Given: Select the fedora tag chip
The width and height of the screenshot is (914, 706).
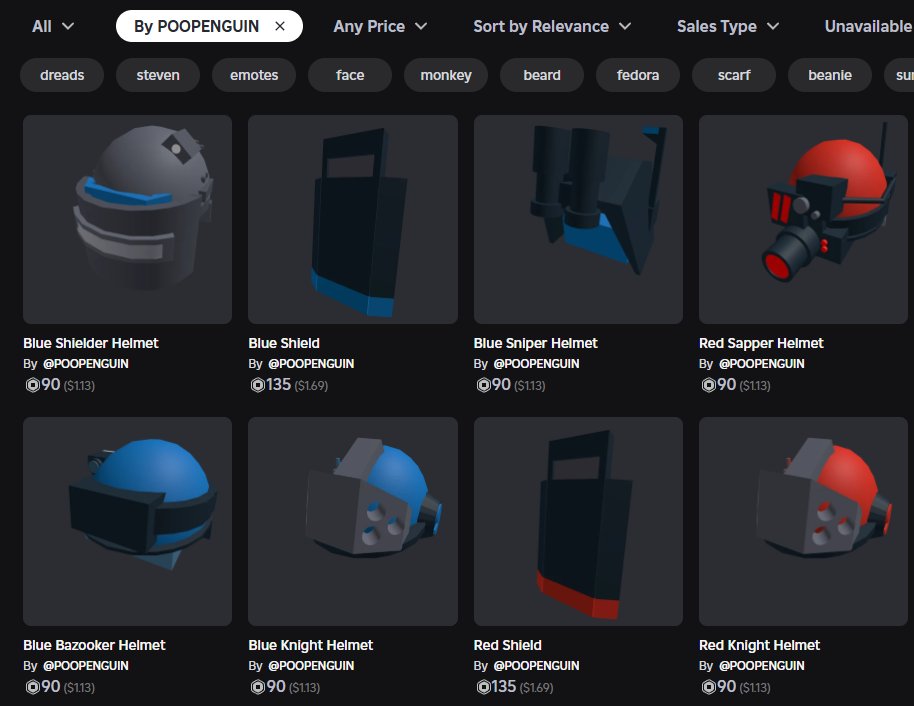Looking at the screenshot, I should (x=638, y=75).
